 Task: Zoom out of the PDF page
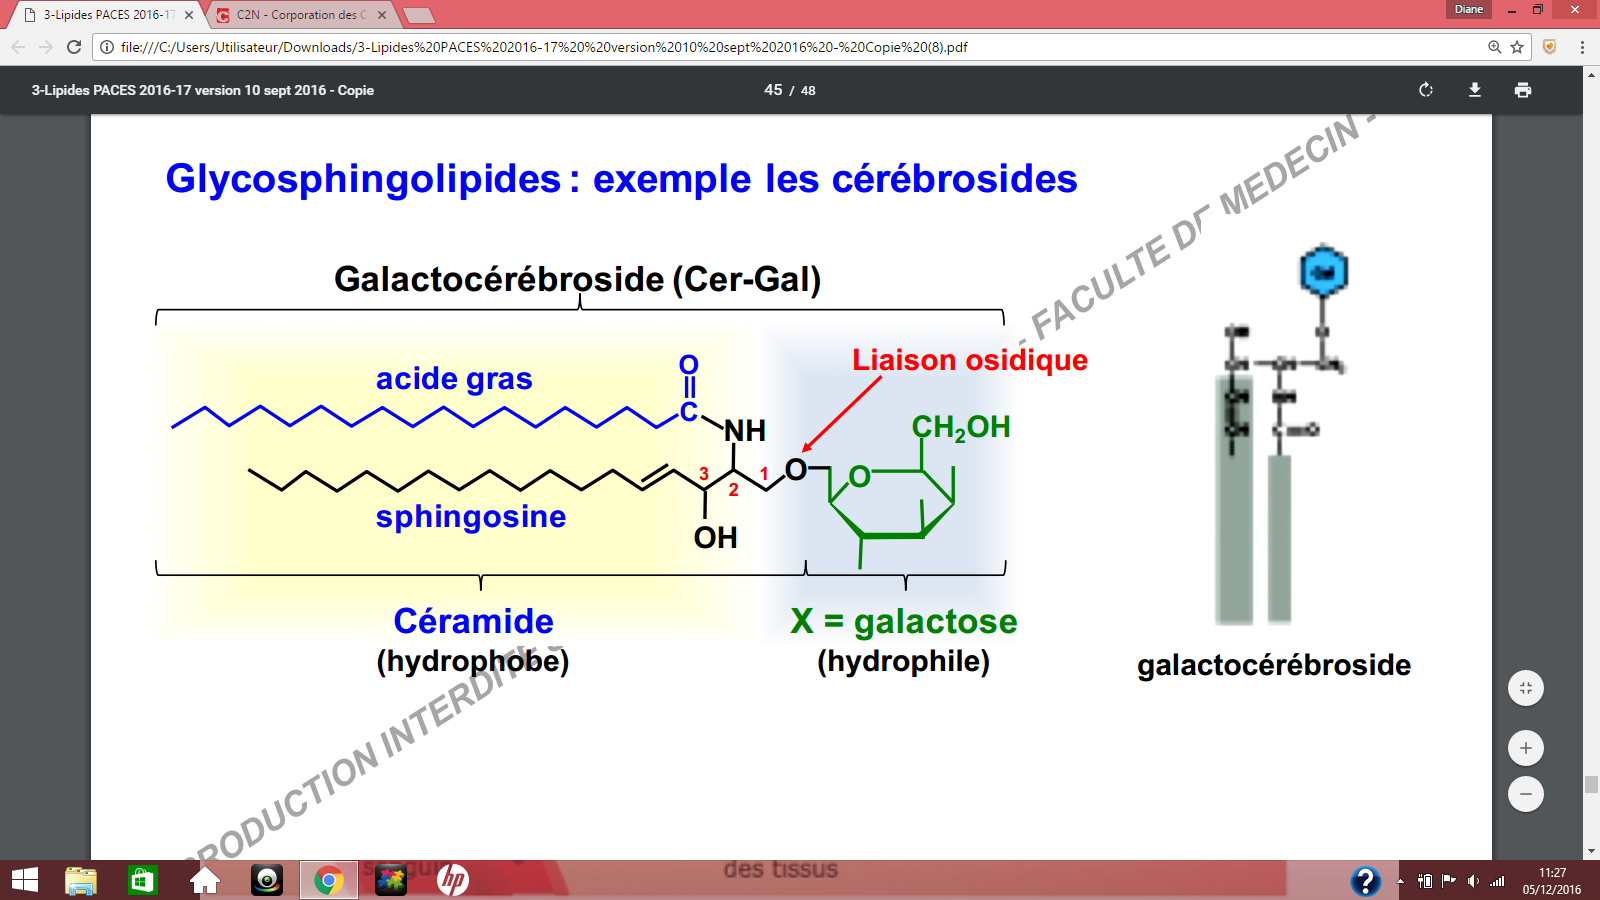(1525, 794)
